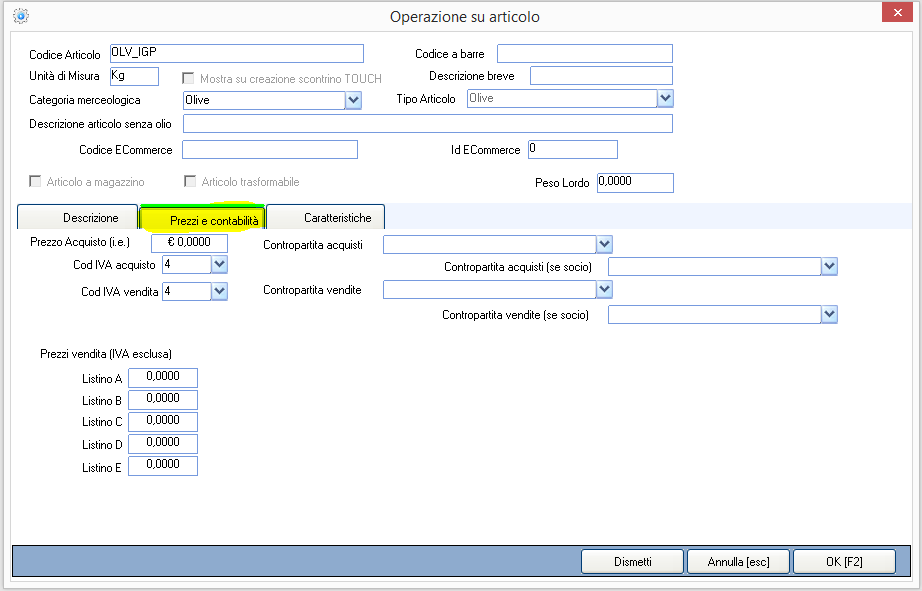922x591 pixels.
Task: Click Contropartita vendite (se socio) text box
Action: pyautogui.click(x=714, y=315)
